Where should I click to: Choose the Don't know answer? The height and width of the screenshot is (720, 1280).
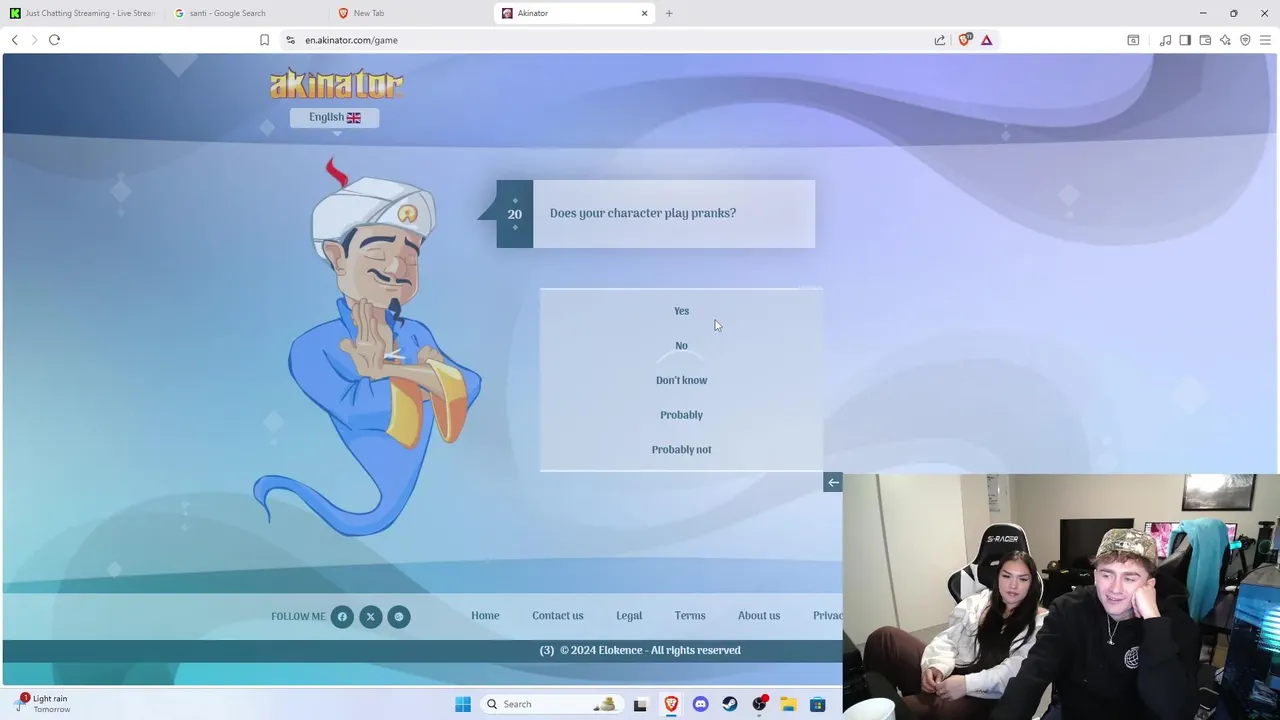pyautogui.click(x=681, y=380)
